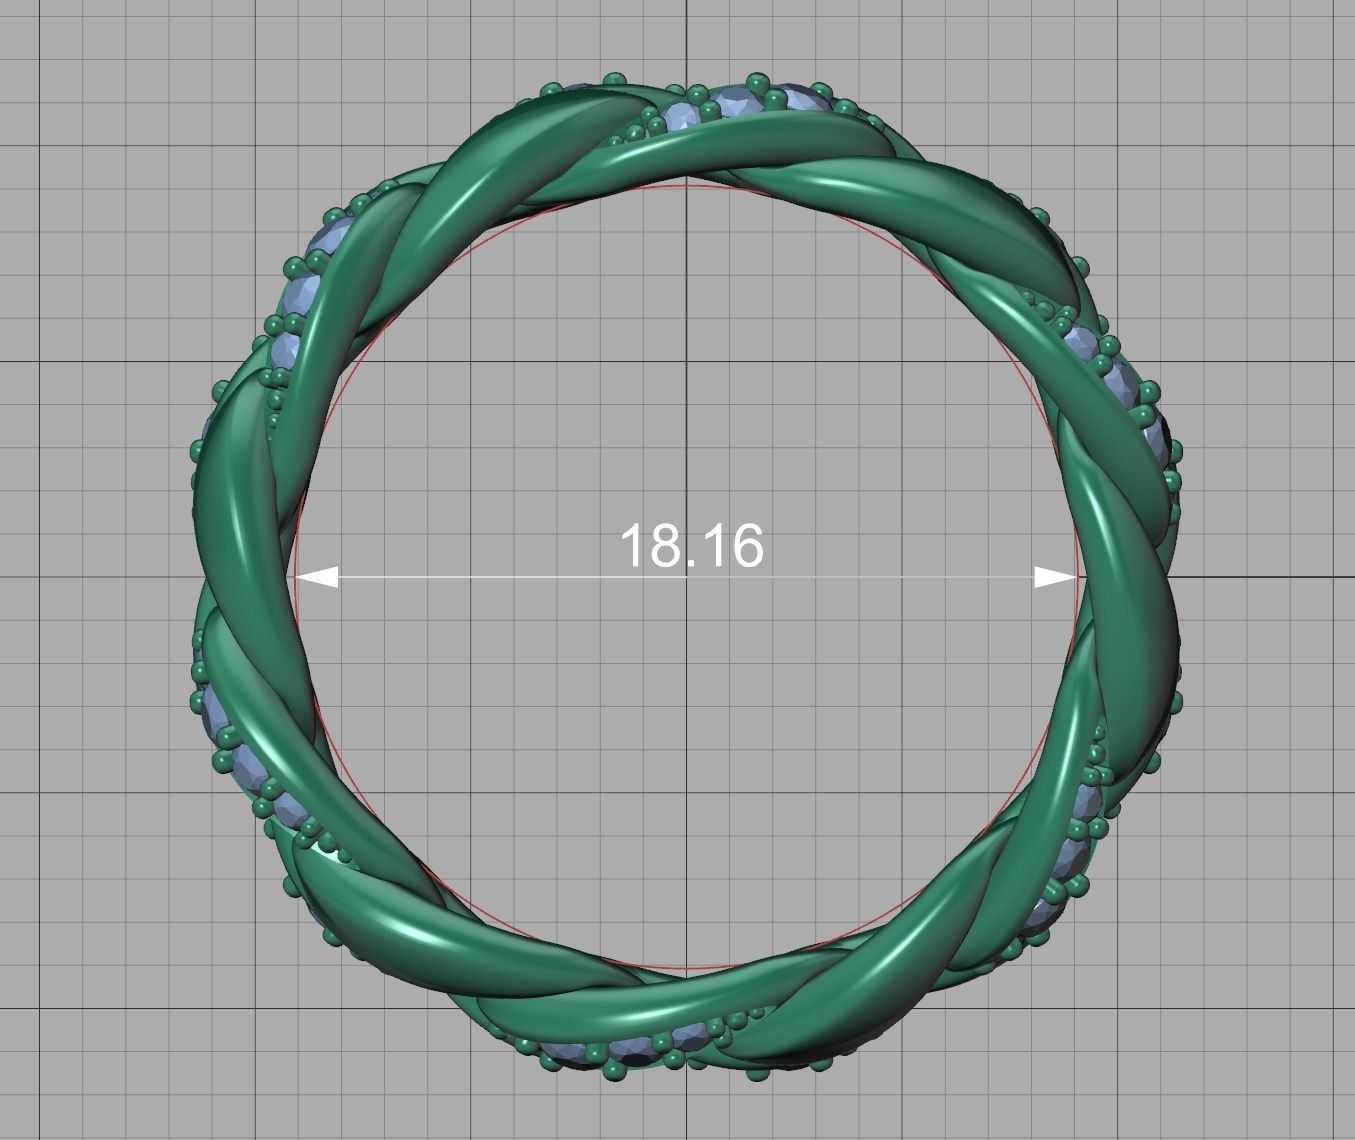Click the left arrowhead of the dimension line
This screenshot has width=1355, height=1140.
pyautogui.click(x=317, y=577)
